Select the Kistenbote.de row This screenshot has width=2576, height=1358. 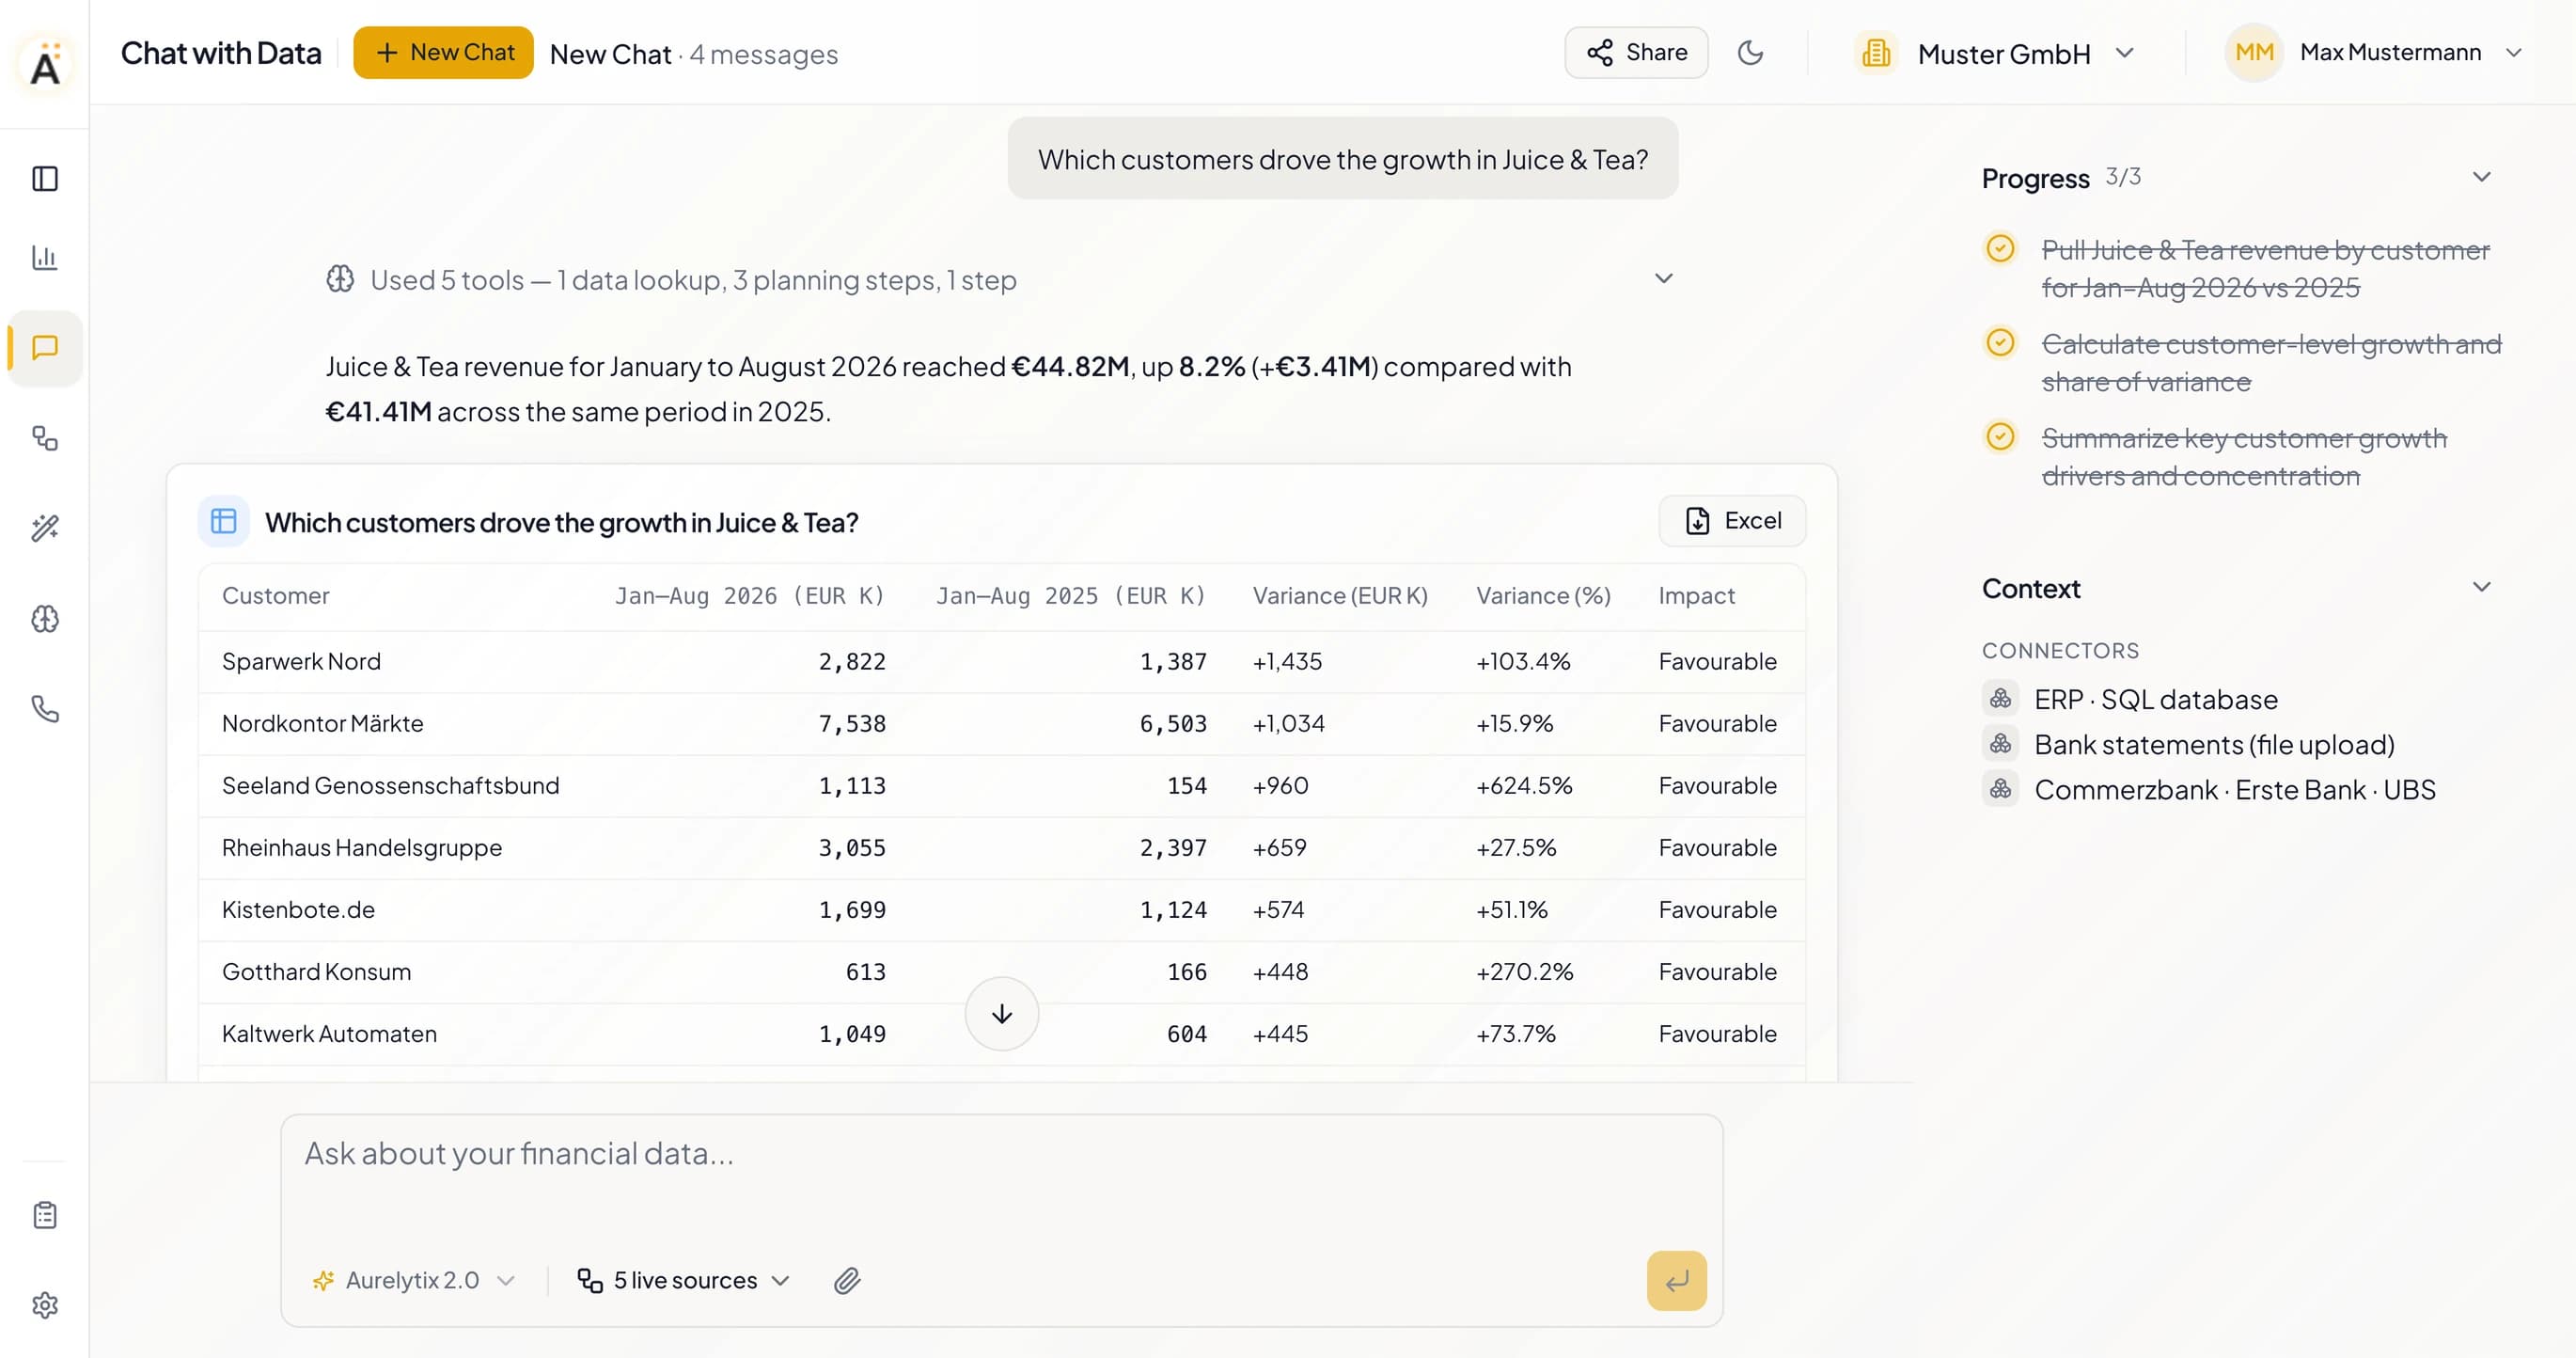coord(1001,909)
